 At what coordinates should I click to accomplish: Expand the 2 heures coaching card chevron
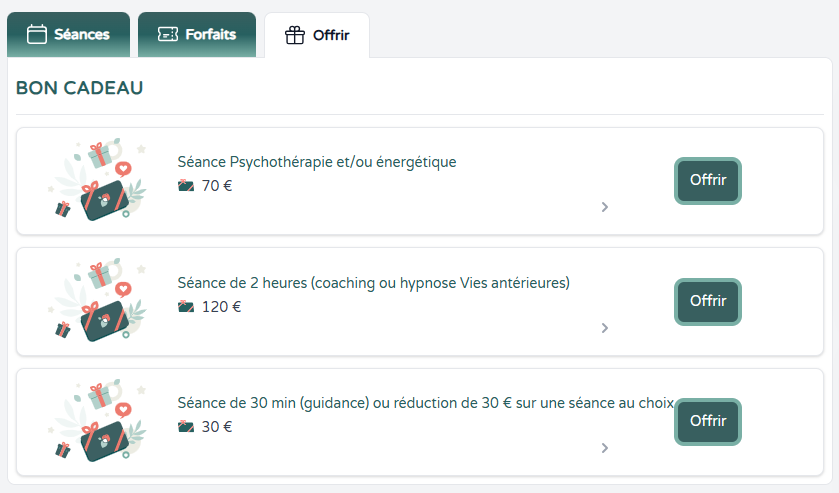605,328
